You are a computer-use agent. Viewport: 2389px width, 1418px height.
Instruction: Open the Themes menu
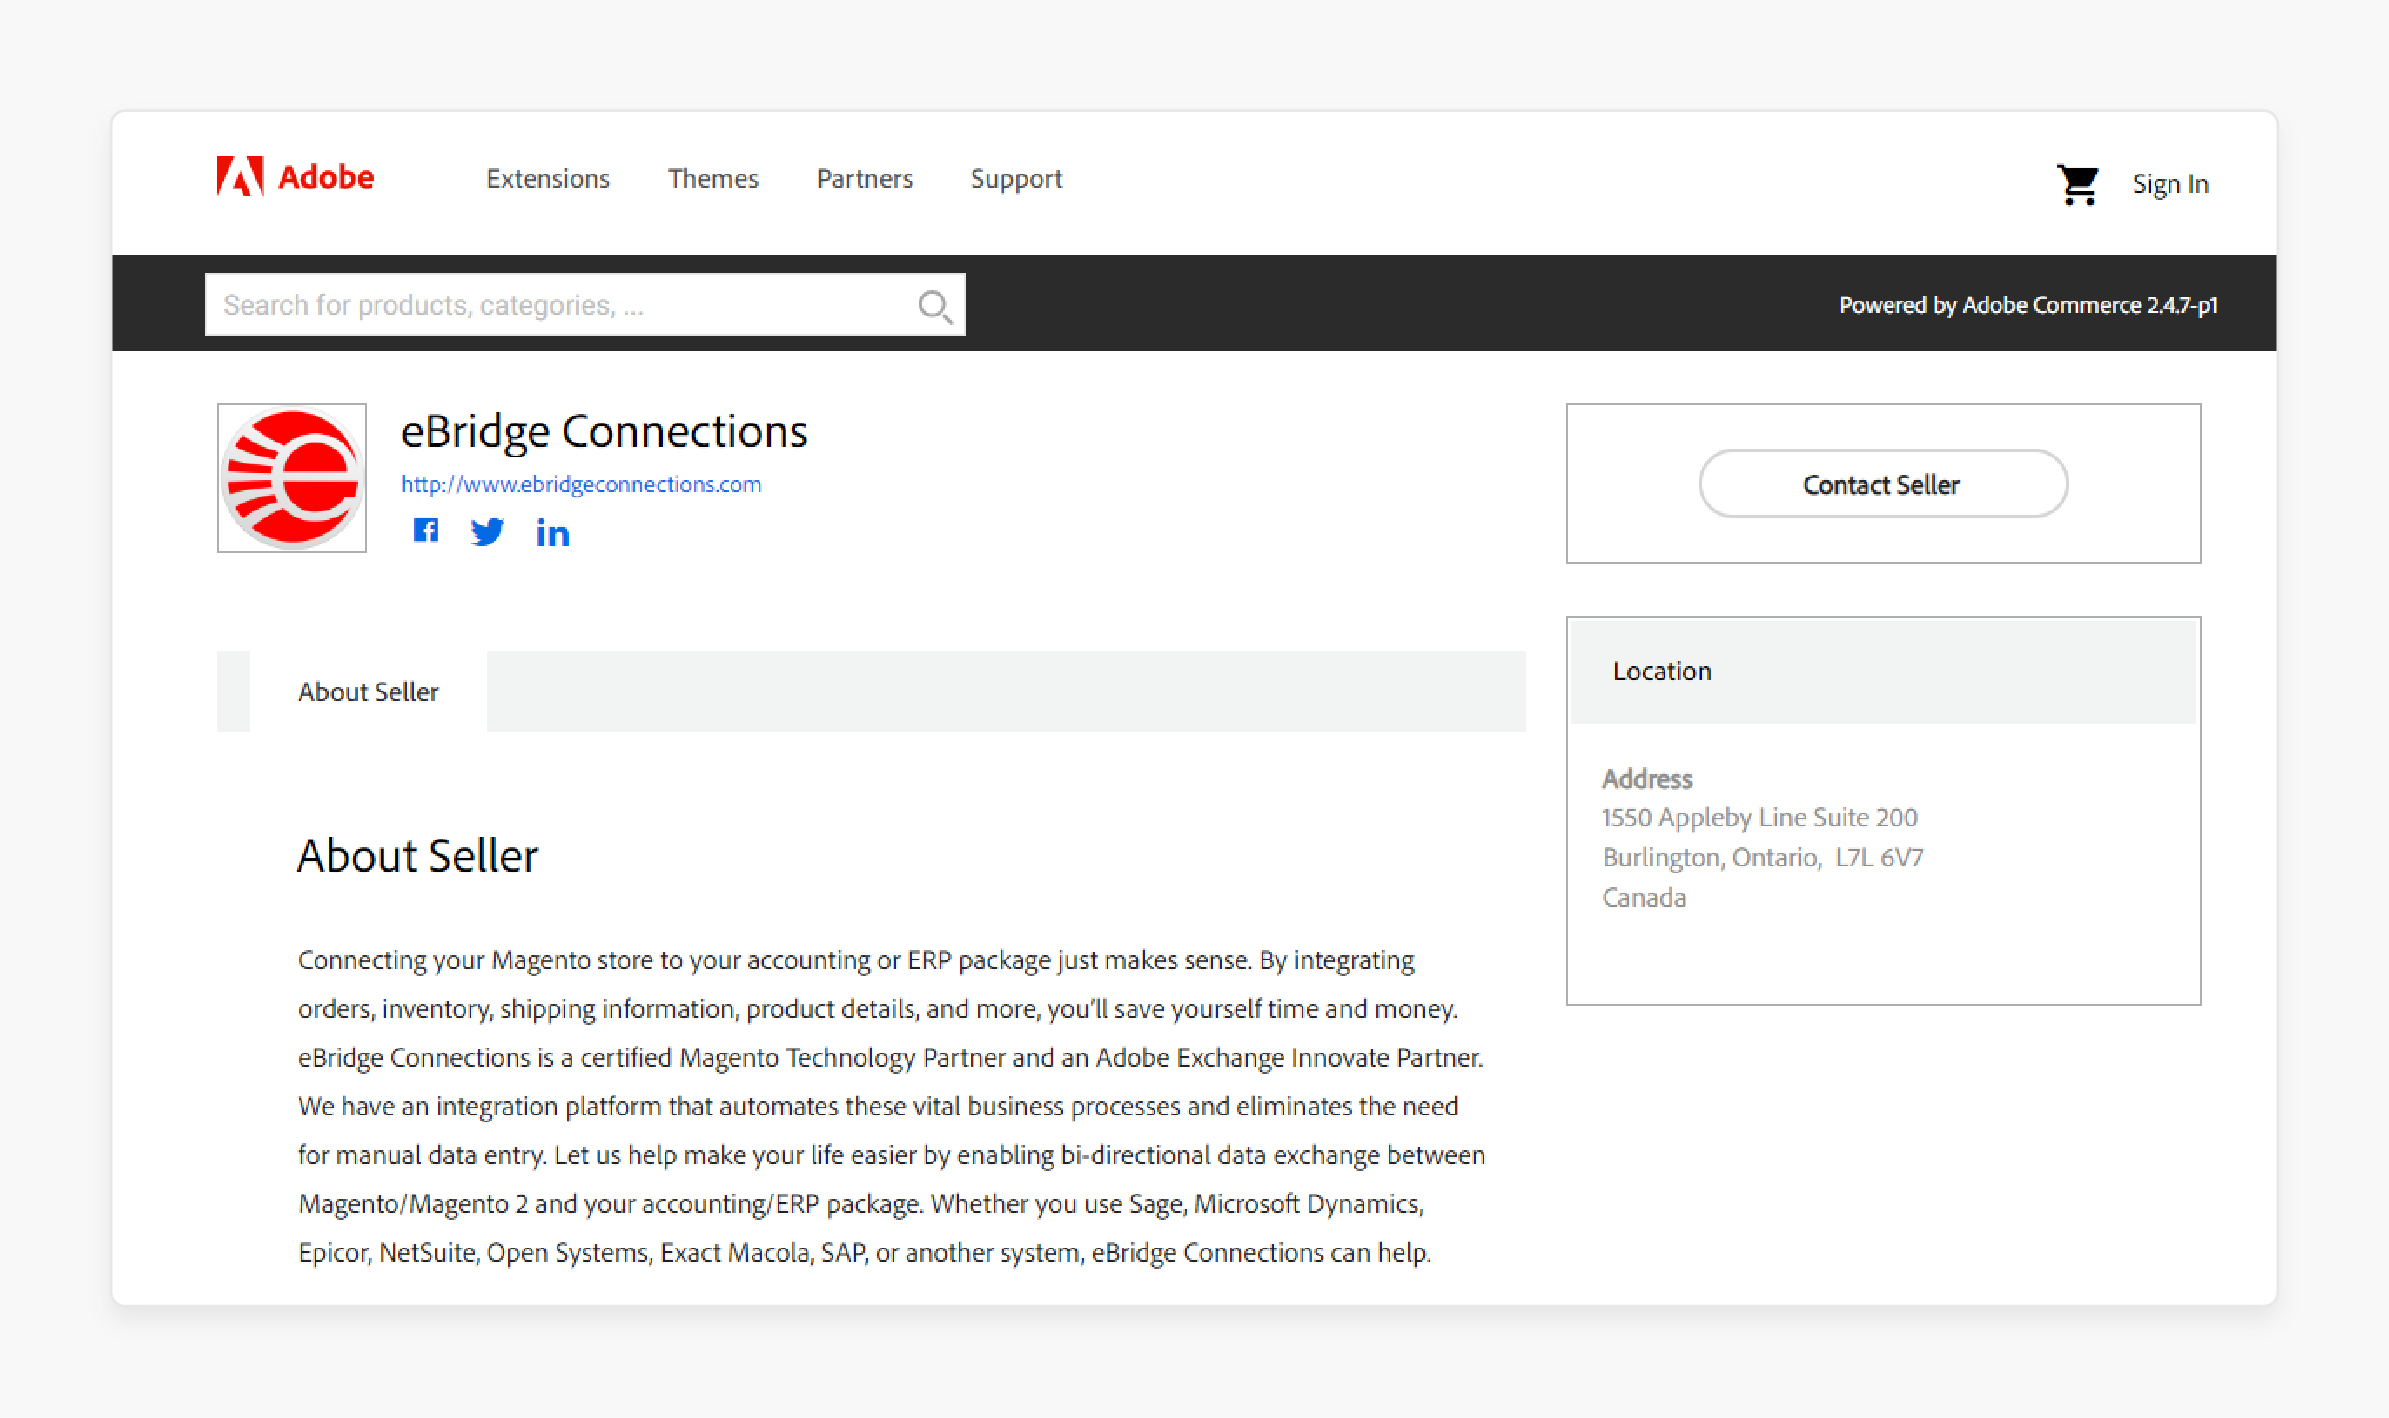tap(713, 179)
